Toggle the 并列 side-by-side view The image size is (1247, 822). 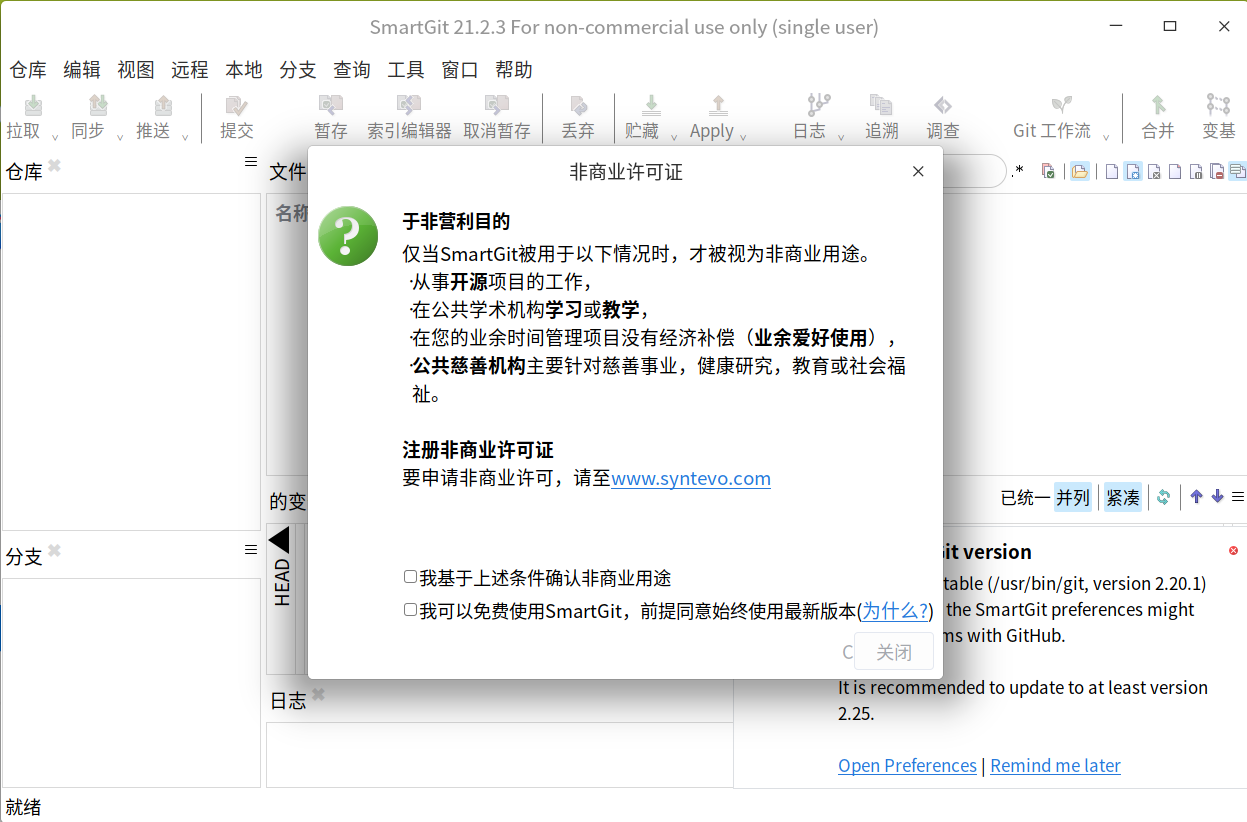point(1072,497)
